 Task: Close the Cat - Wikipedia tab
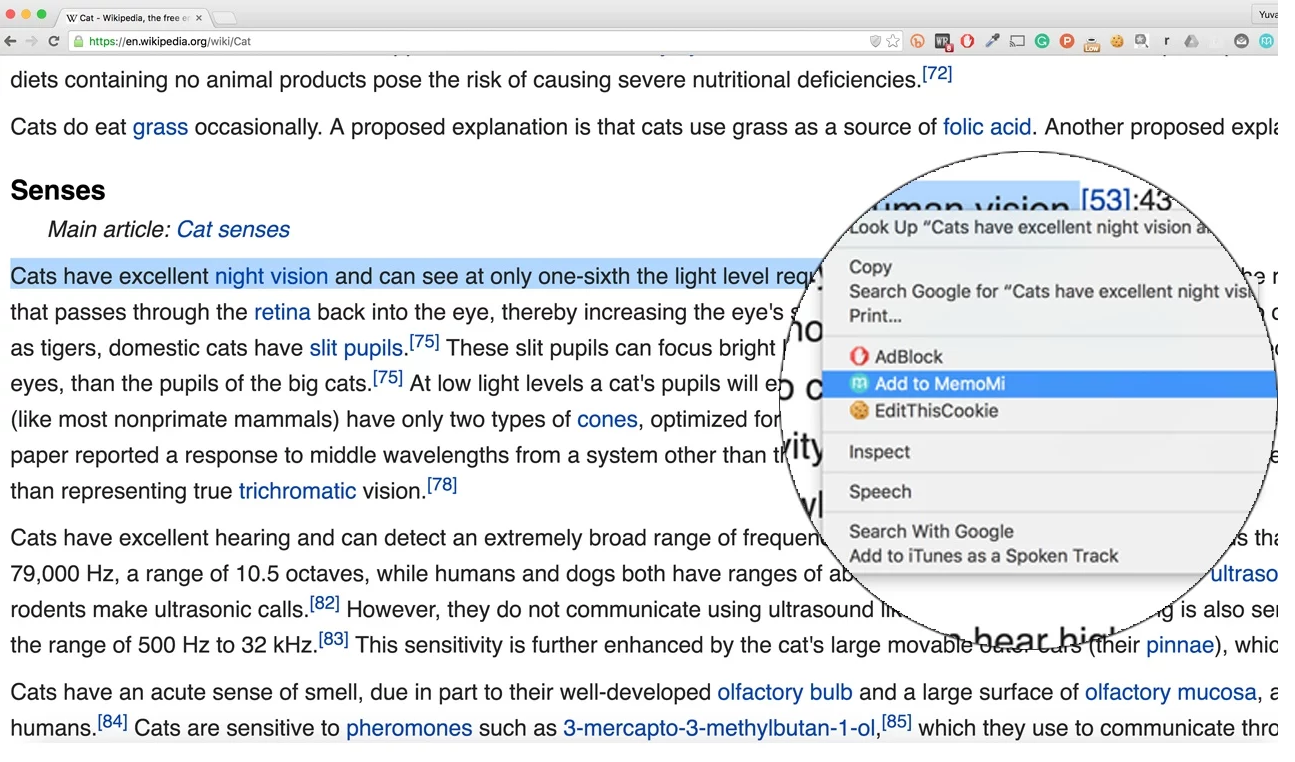click(199, 17)
